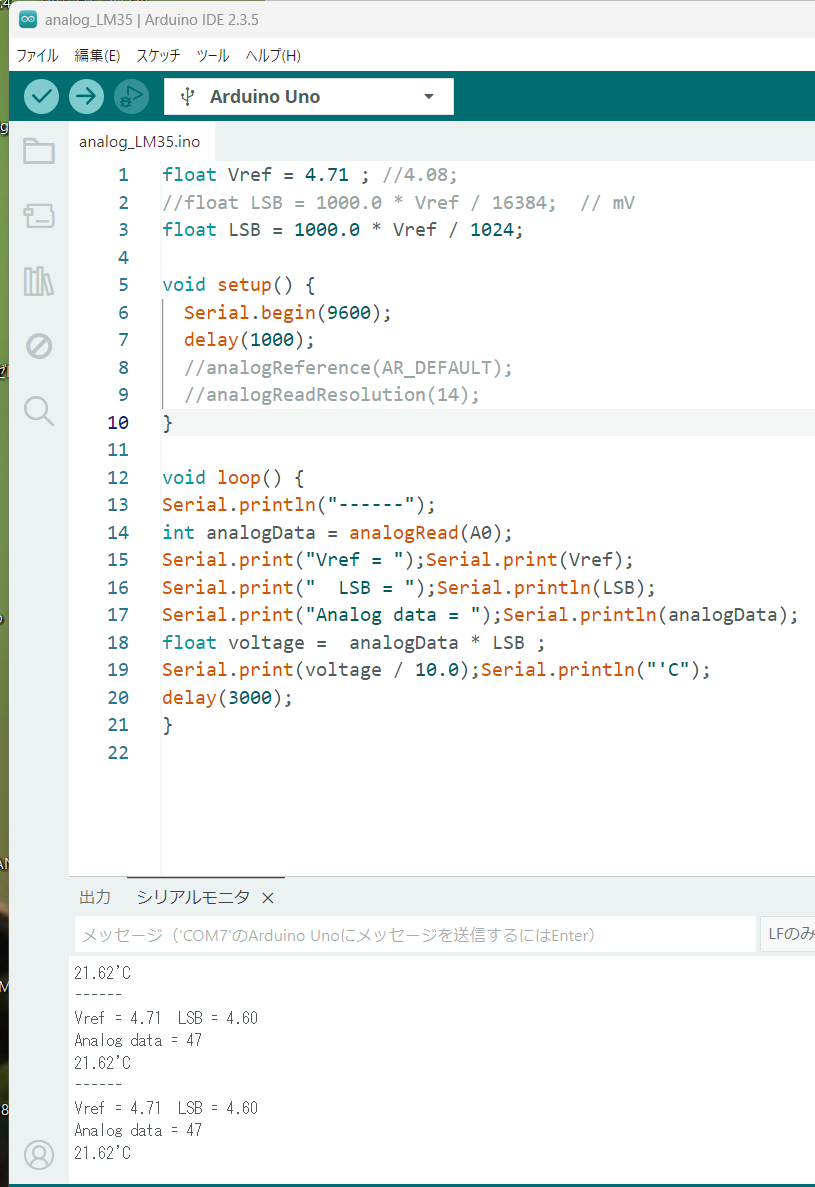Click 'Serial.println(analogData);' on line 17
The width and height of the screenshot is (815, 1187).
coord(650,615)
